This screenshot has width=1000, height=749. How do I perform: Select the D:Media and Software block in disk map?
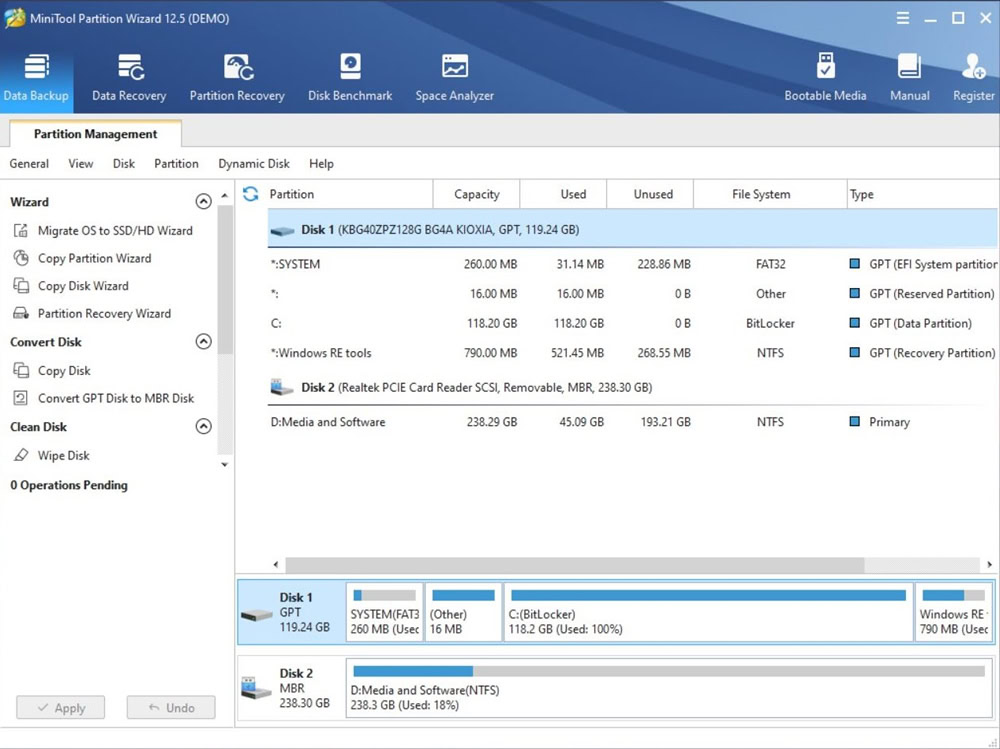(669, 688)
